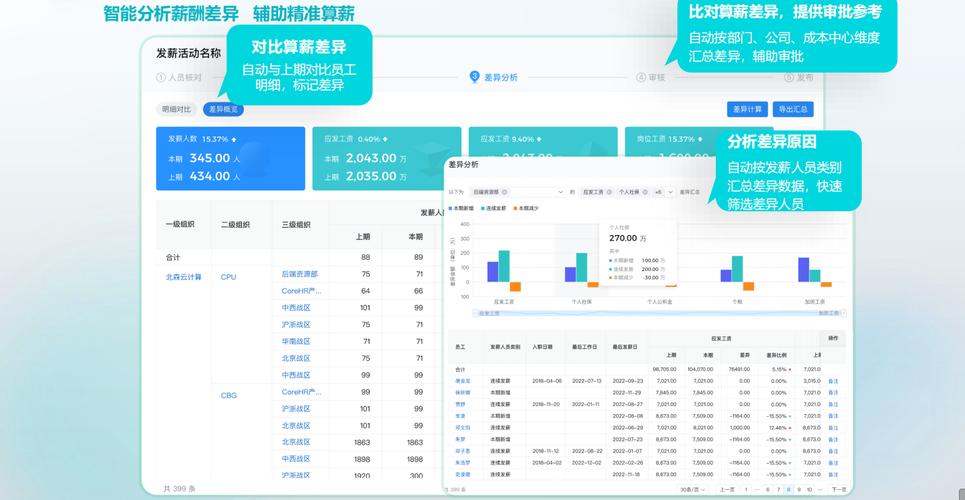Click trend arrow on 应发工资 9.40% card
The width and height of the screenshot is (965, 500).
pyautogui.click(x=539, y=139)
